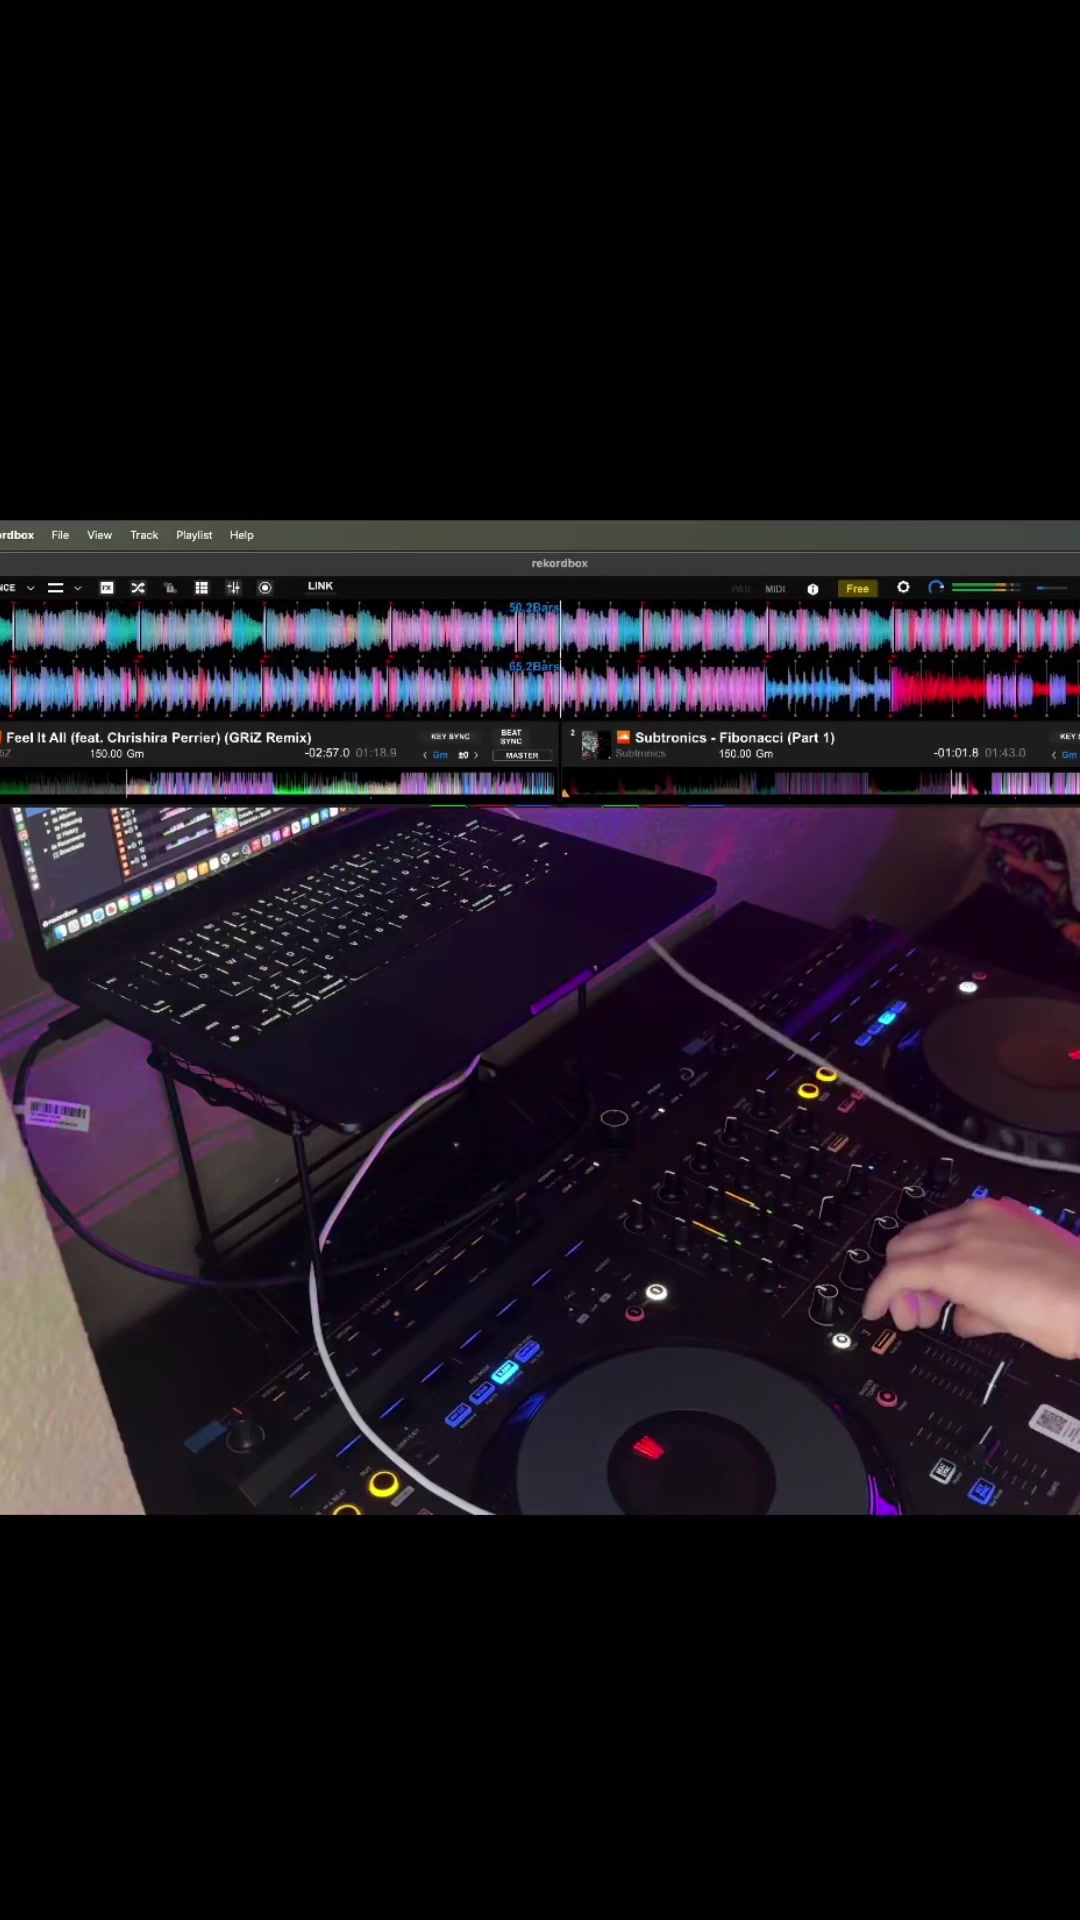Viewport: 1080px width, 1920px height.
Task: Expand the deck layout dropdown arrow
Action: (x=78, y=588)
